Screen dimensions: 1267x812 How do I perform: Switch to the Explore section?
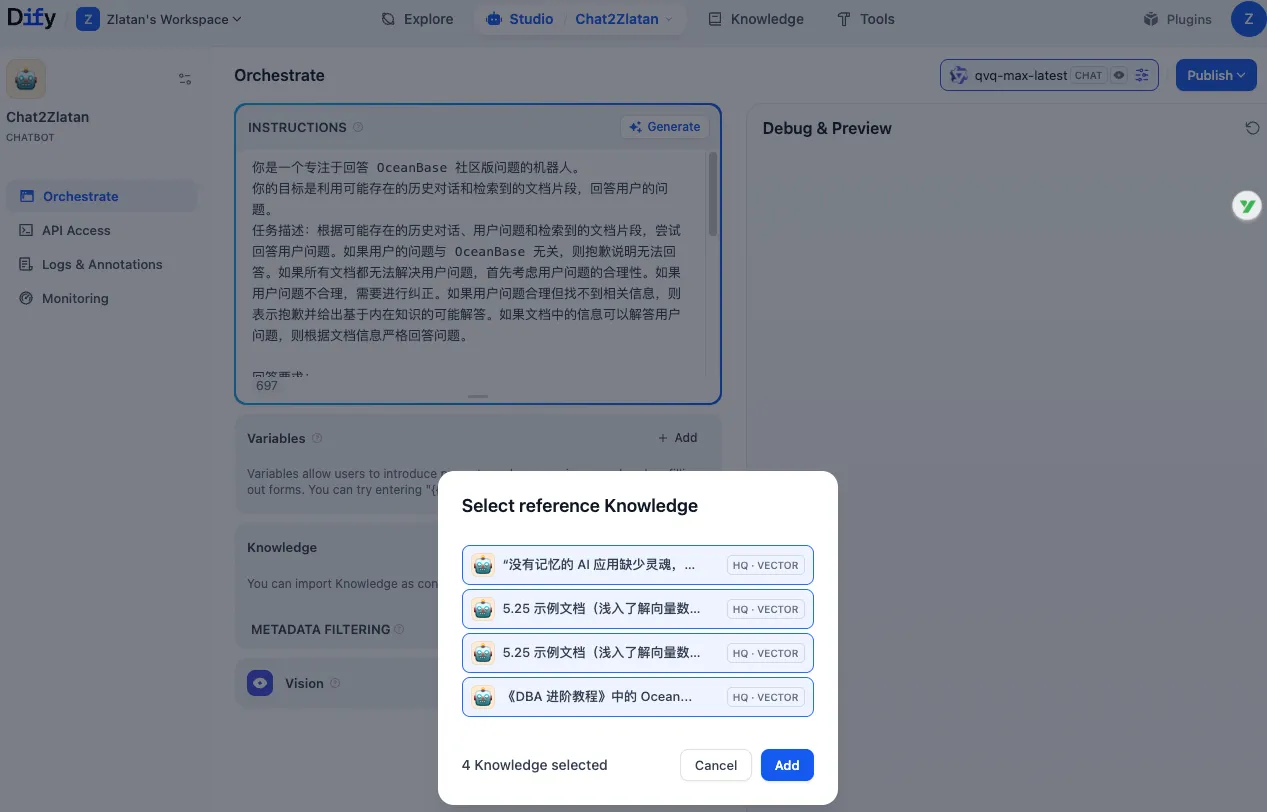point(416,18)
